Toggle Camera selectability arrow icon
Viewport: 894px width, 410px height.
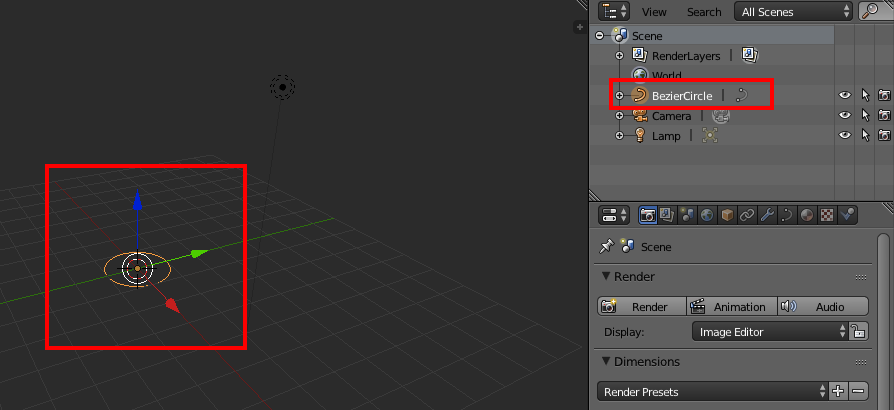(x=865, y=115)
